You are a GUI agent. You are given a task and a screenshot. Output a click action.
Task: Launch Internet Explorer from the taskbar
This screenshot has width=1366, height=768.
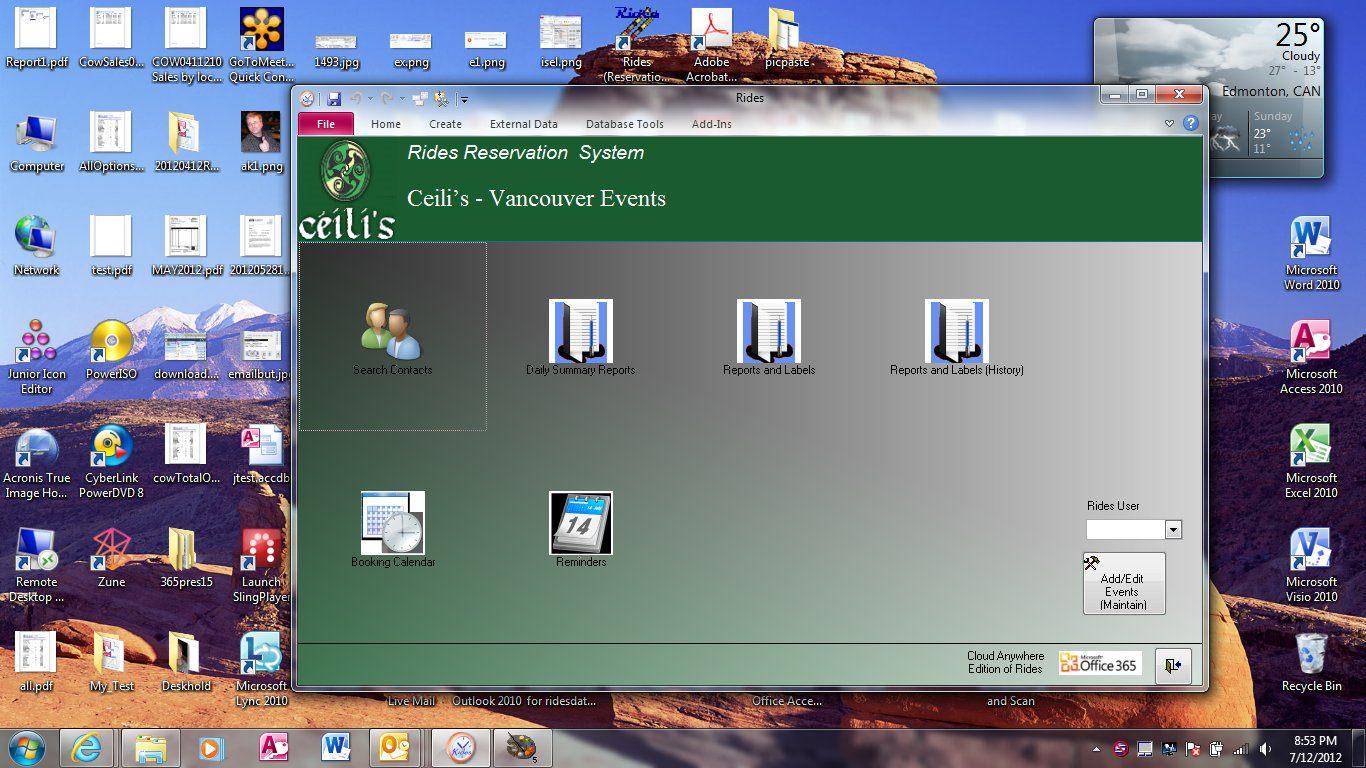coord(87,747)
